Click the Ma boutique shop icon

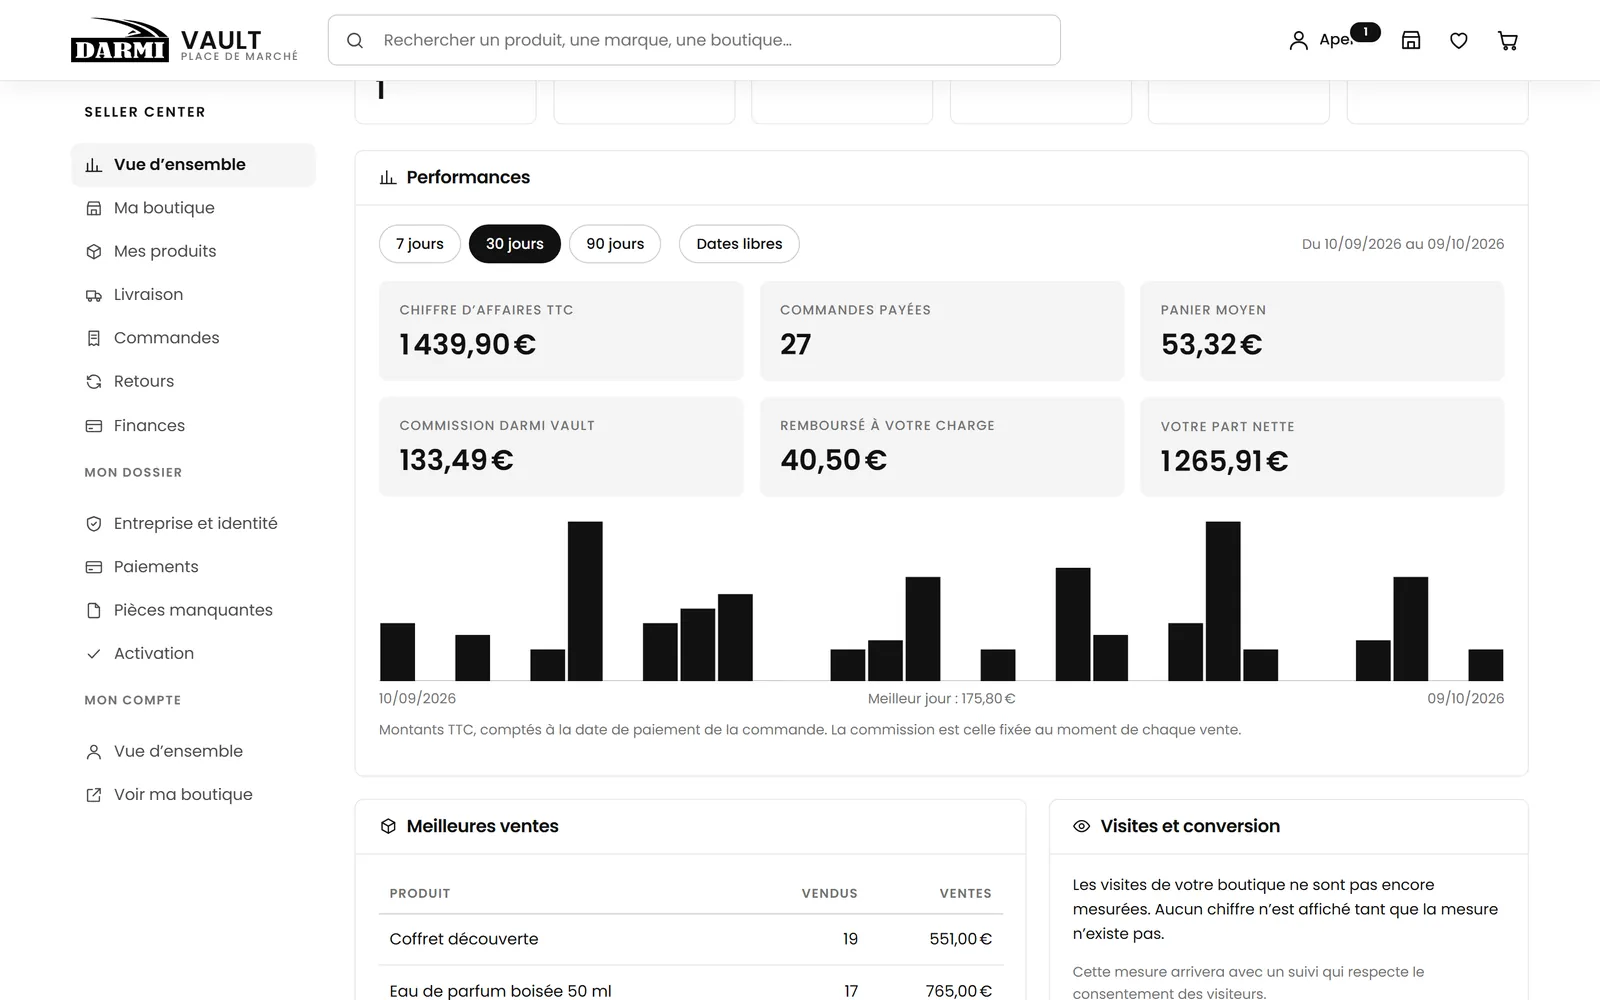94,208
